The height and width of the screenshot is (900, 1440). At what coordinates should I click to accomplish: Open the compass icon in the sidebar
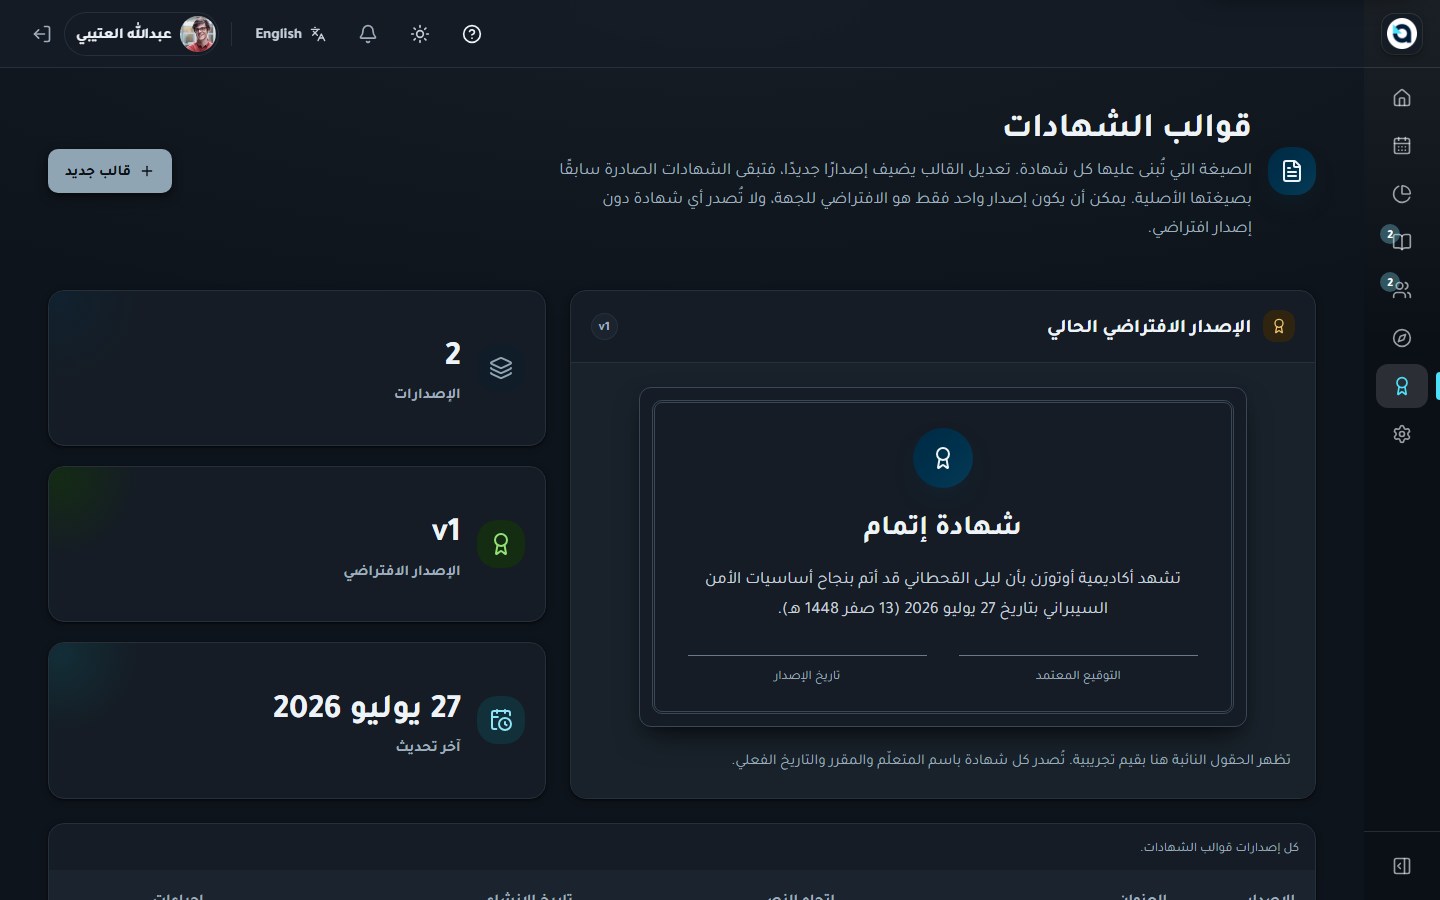tap(1402, 338)
